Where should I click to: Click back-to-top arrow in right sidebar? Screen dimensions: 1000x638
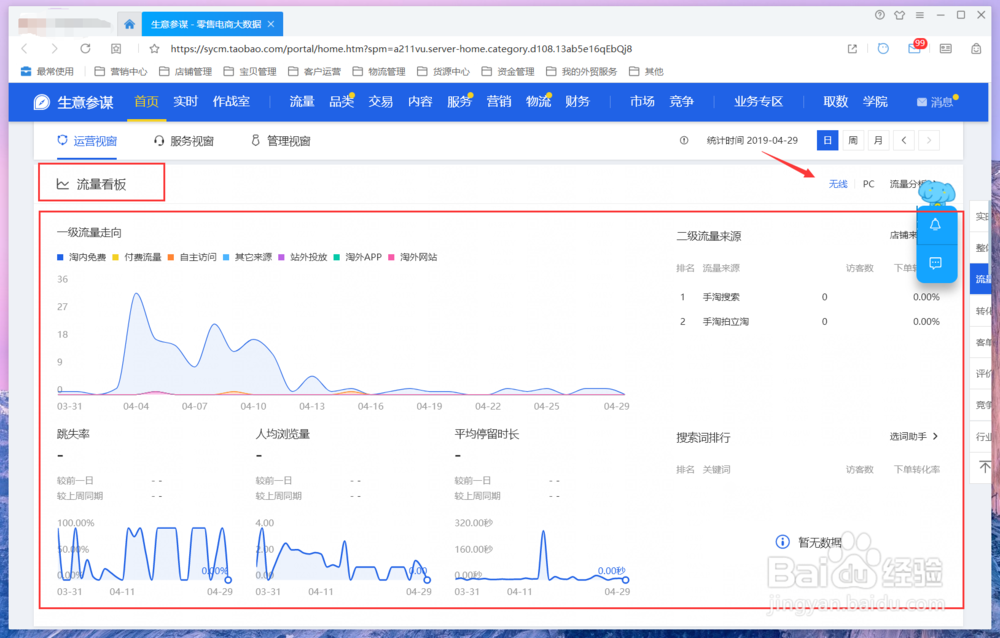tap(985, 468)
